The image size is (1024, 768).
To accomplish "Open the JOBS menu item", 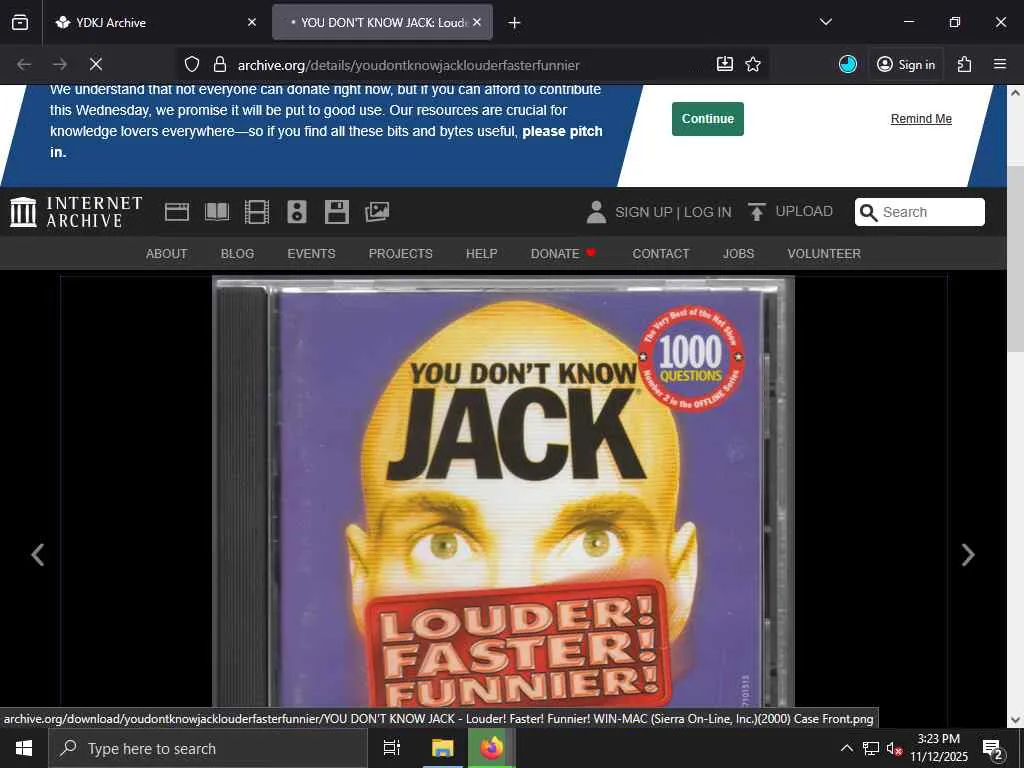I will point(738,253).
